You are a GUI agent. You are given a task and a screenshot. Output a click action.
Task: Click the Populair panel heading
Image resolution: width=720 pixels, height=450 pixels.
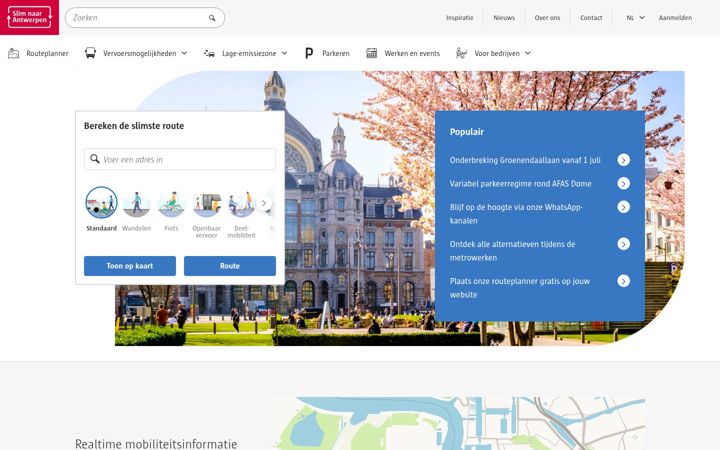(467, 132)
